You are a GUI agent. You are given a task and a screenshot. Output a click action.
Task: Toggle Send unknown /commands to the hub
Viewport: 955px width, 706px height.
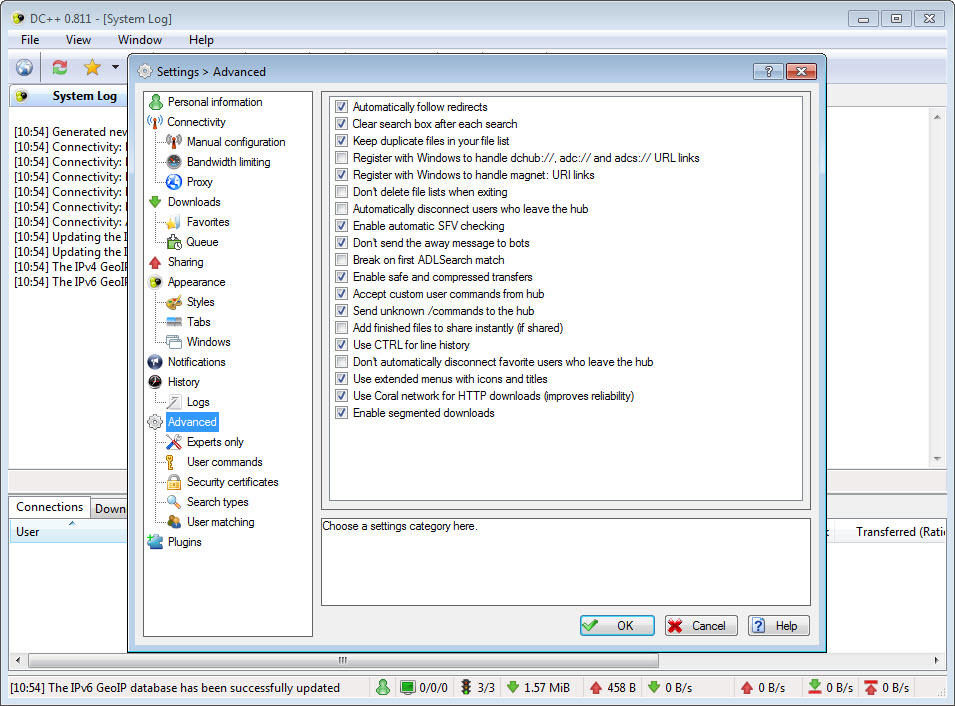342,311
